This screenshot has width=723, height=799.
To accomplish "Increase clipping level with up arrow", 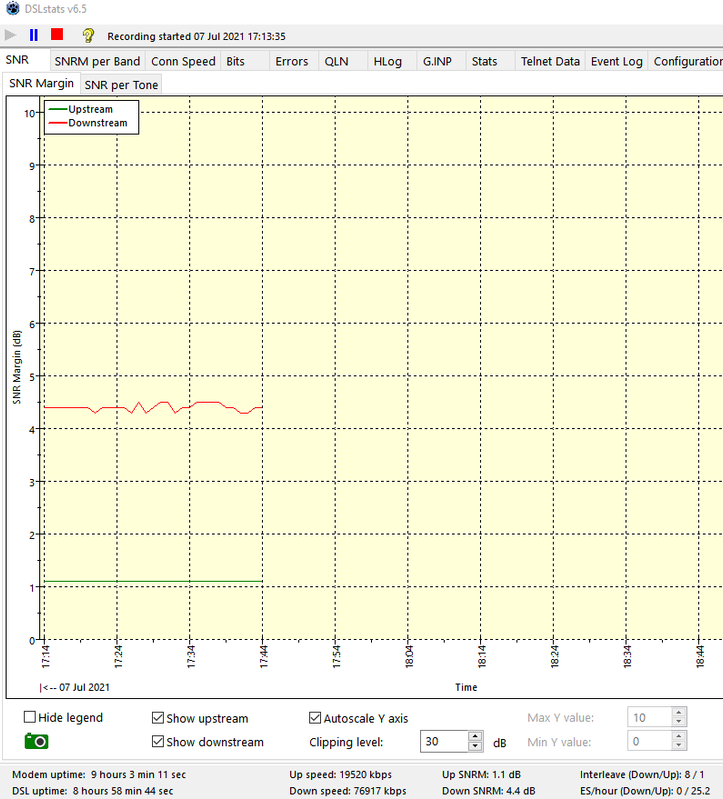I will [x=476, y=736].
